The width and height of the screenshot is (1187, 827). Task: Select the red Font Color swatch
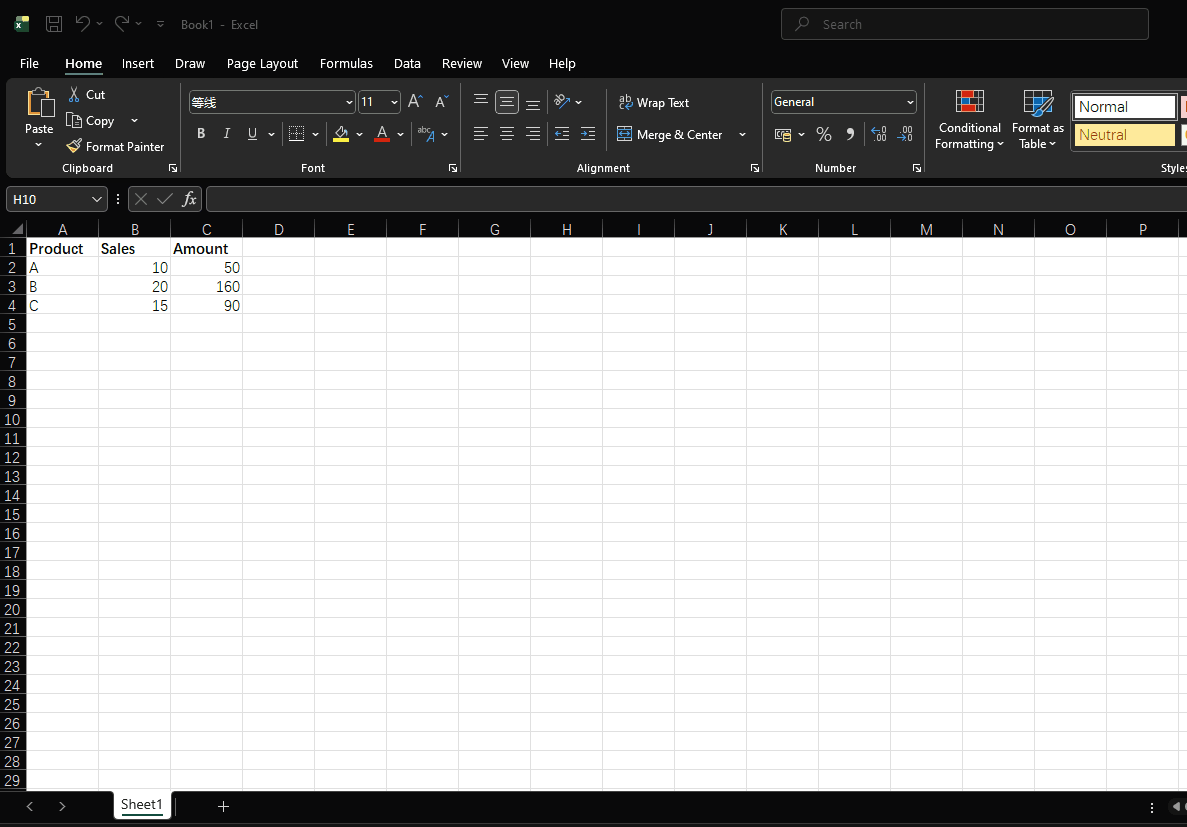(x=380, y=133)
